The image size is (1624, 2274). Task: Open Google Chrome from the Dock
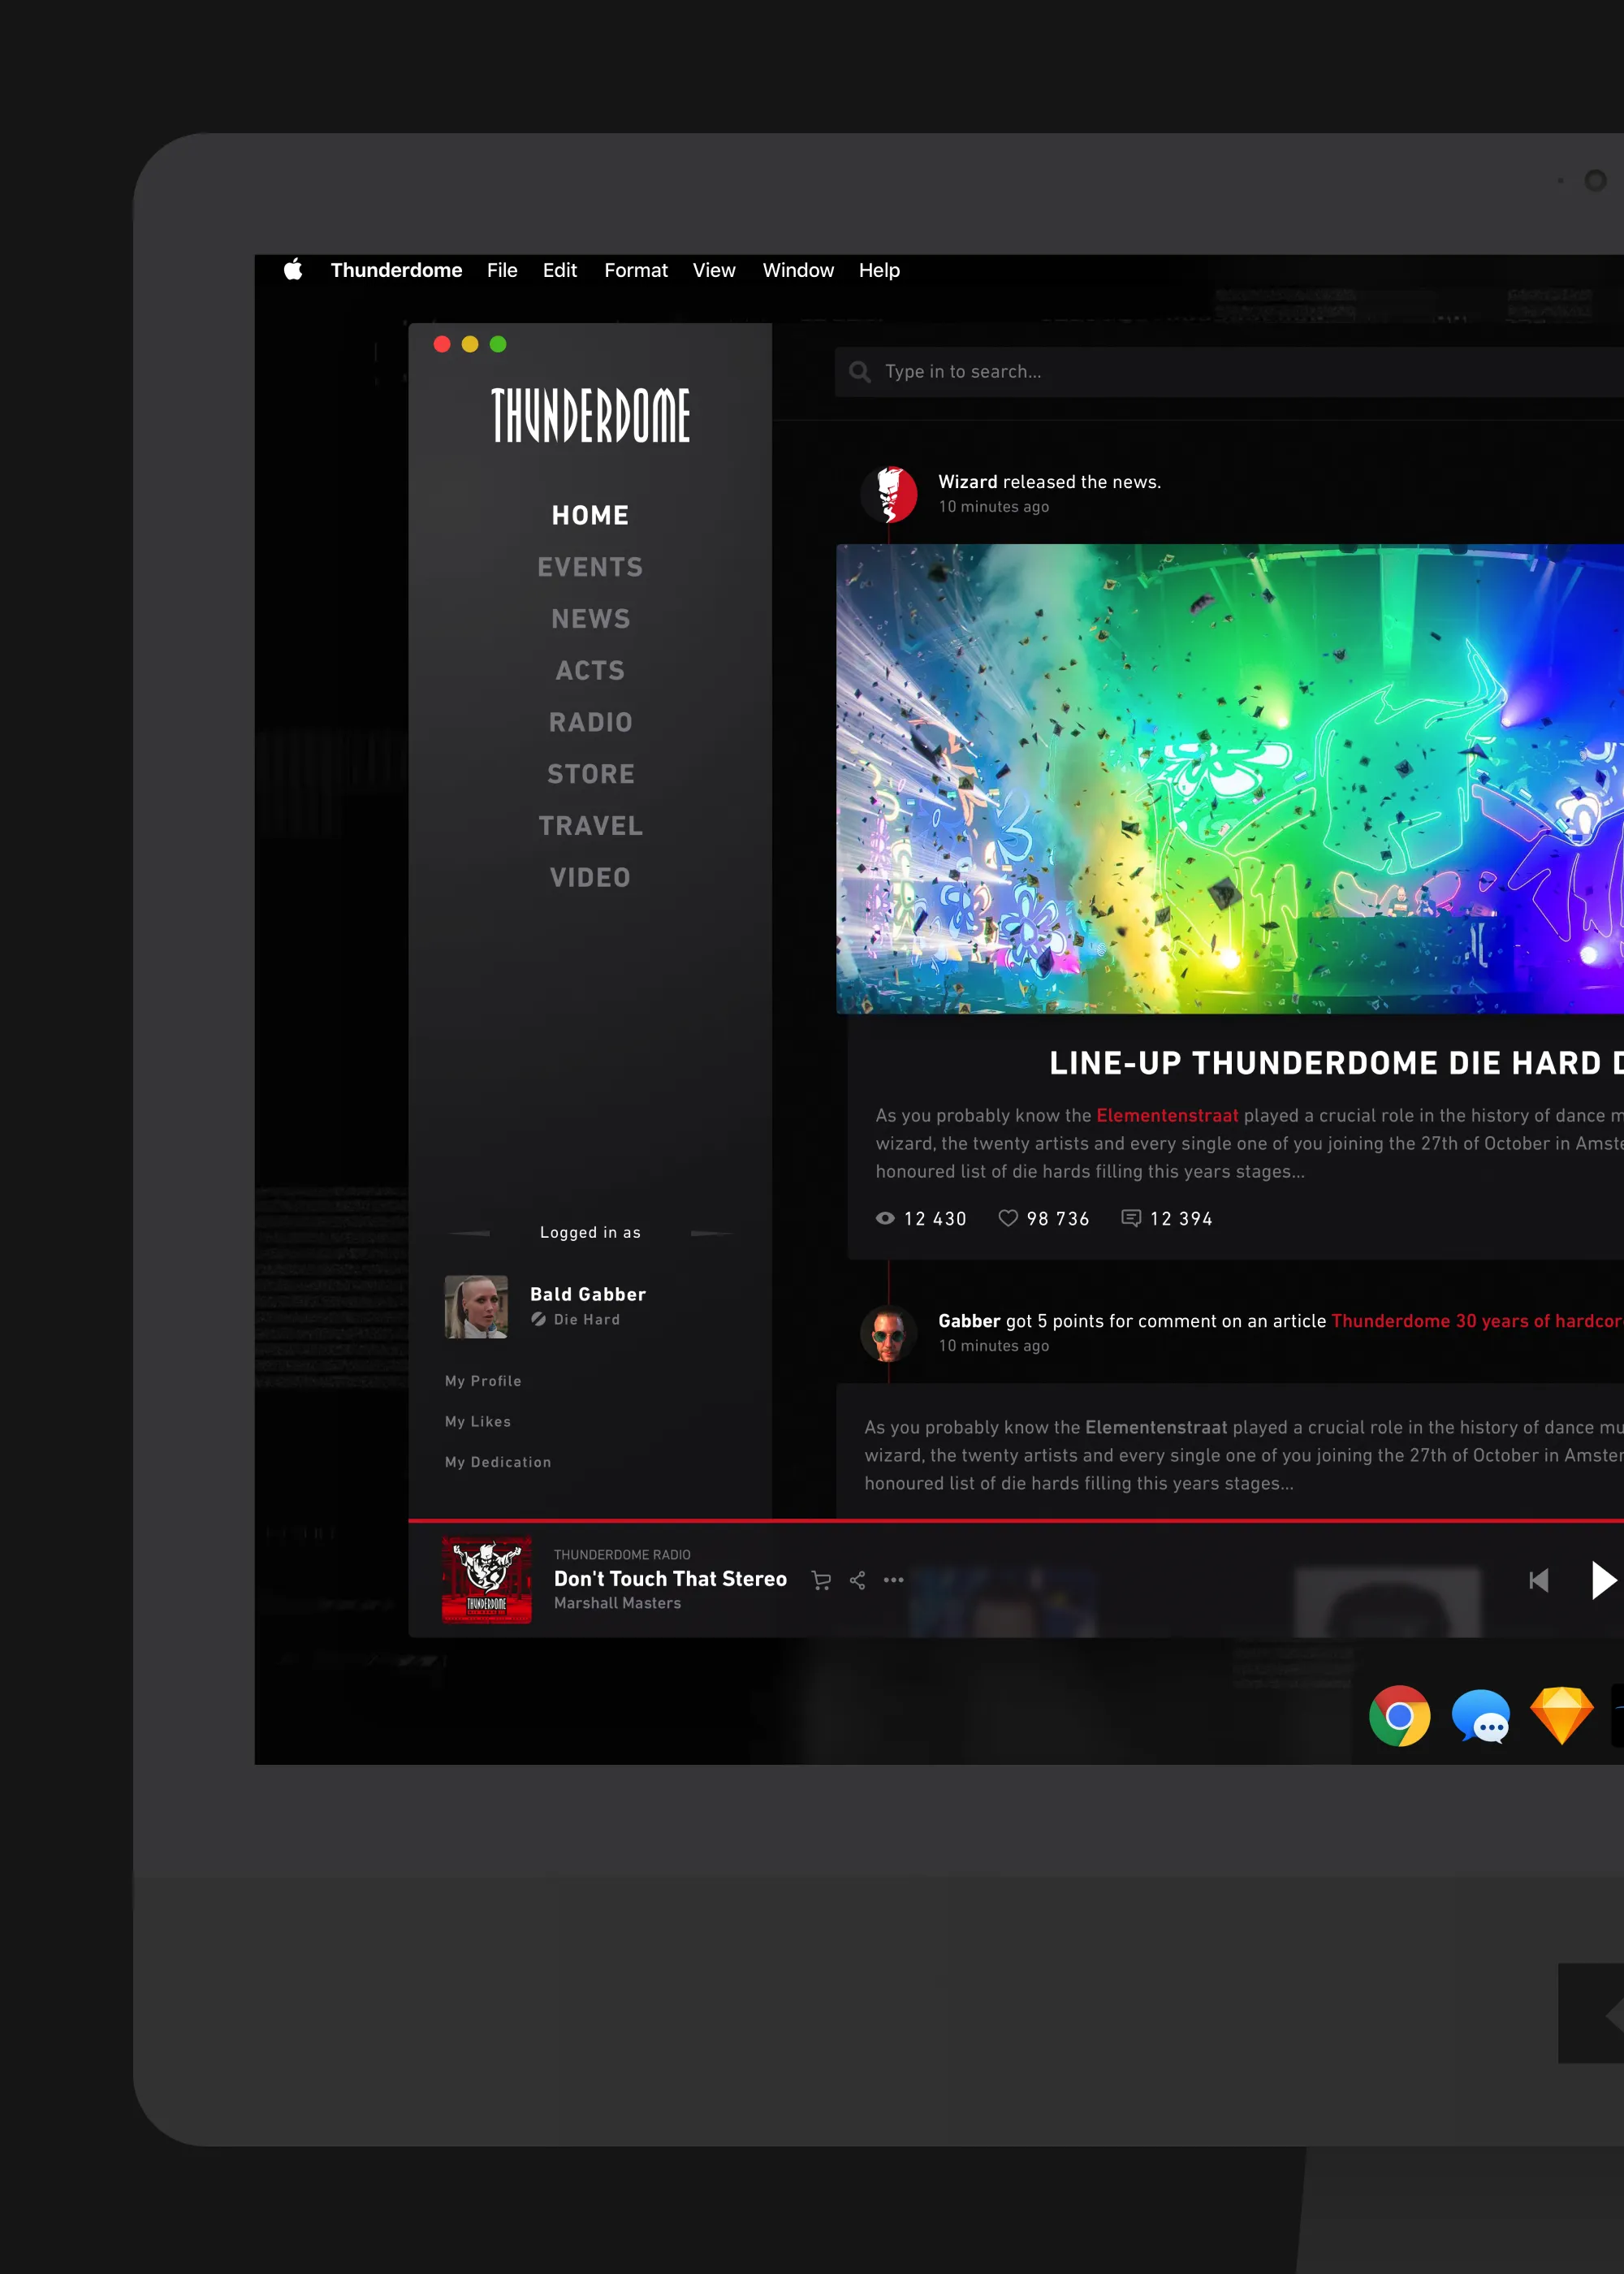pos(1399,1716)
